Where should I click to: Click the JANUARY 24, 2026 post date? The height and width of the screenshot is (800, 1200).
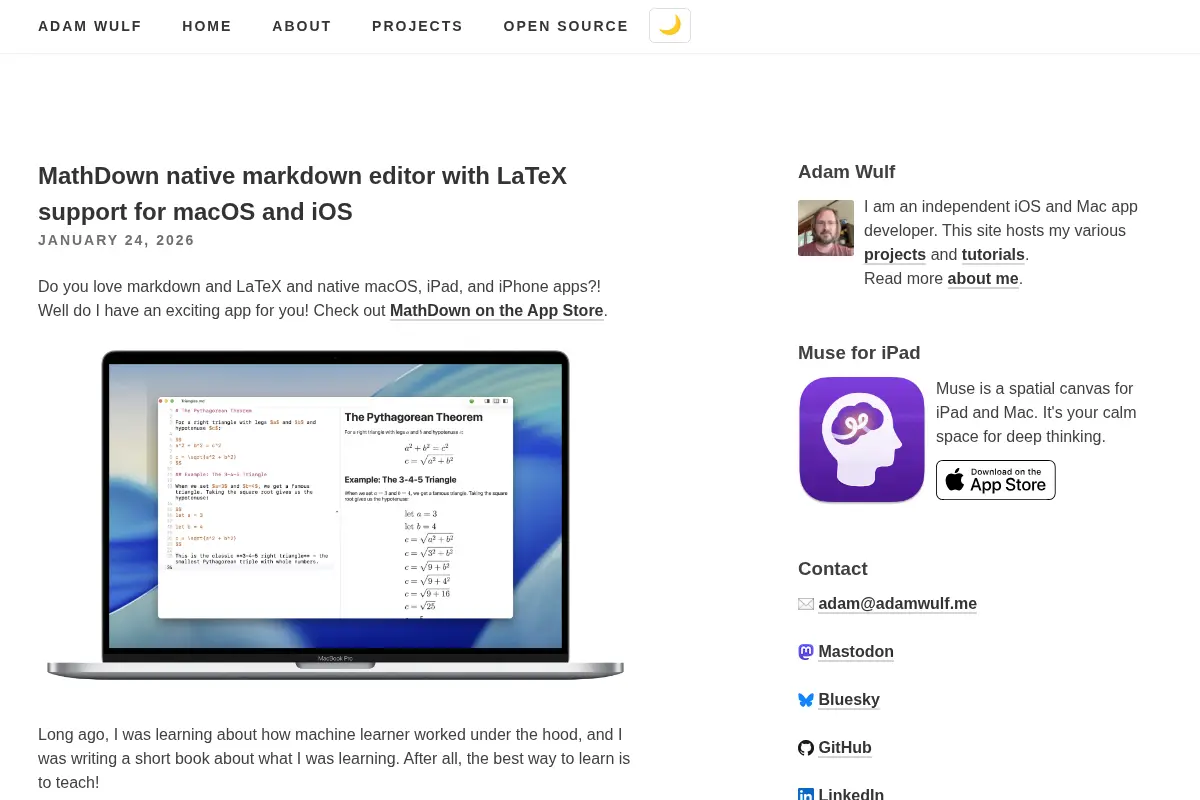(116, 240)
